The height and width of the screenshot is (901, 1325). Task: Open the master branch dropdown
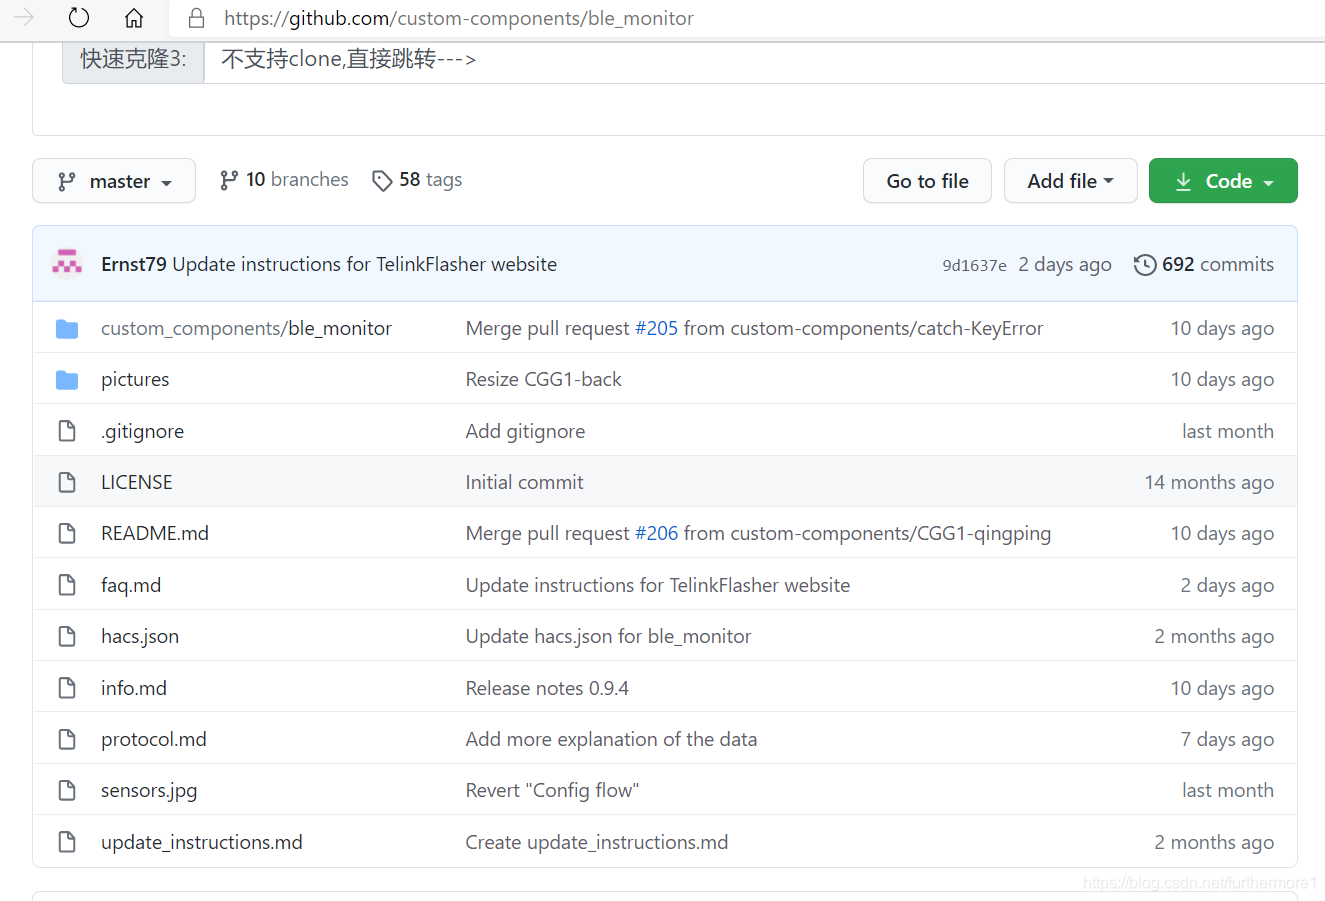click(114, 181)
